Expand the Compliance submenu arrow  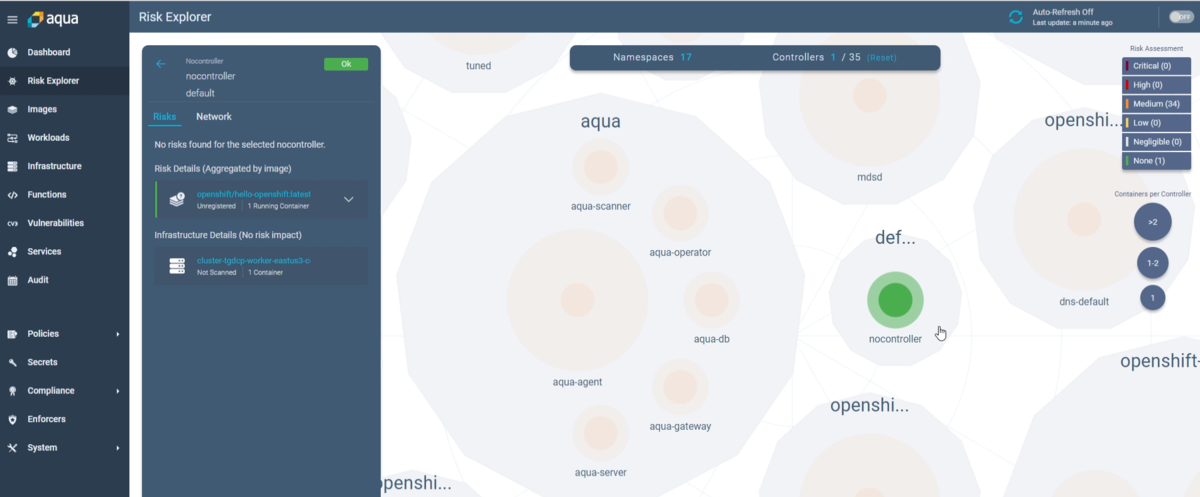[118, 391]
